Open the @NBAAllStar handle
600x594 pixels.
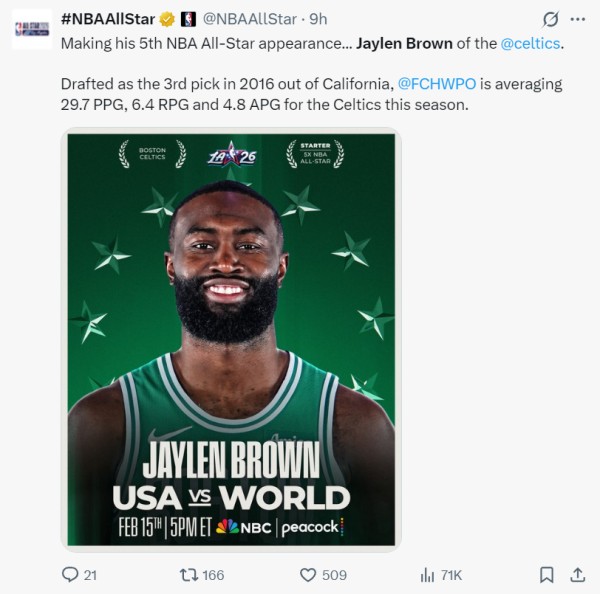click(249, 19)
